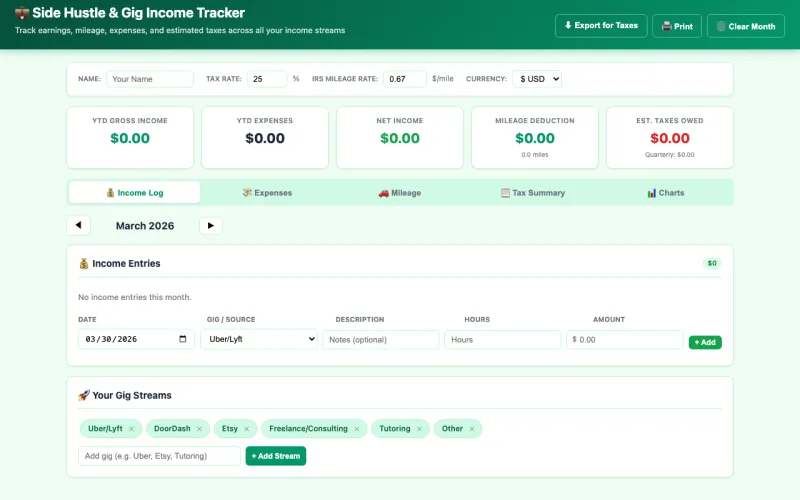Open the Currency dropdown
800x500 pixels.
(x=537, y=79)
